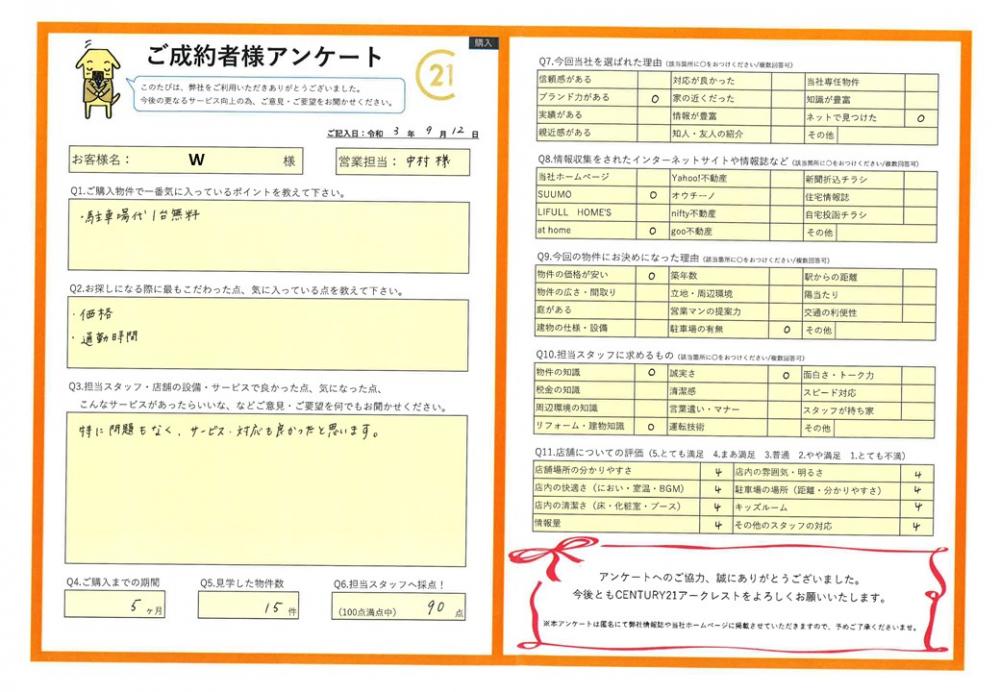Toggle the ネットで見つけた checkbox in Q7
Image resolution: width=1000 pixels, height=692 pixels.
920,117
